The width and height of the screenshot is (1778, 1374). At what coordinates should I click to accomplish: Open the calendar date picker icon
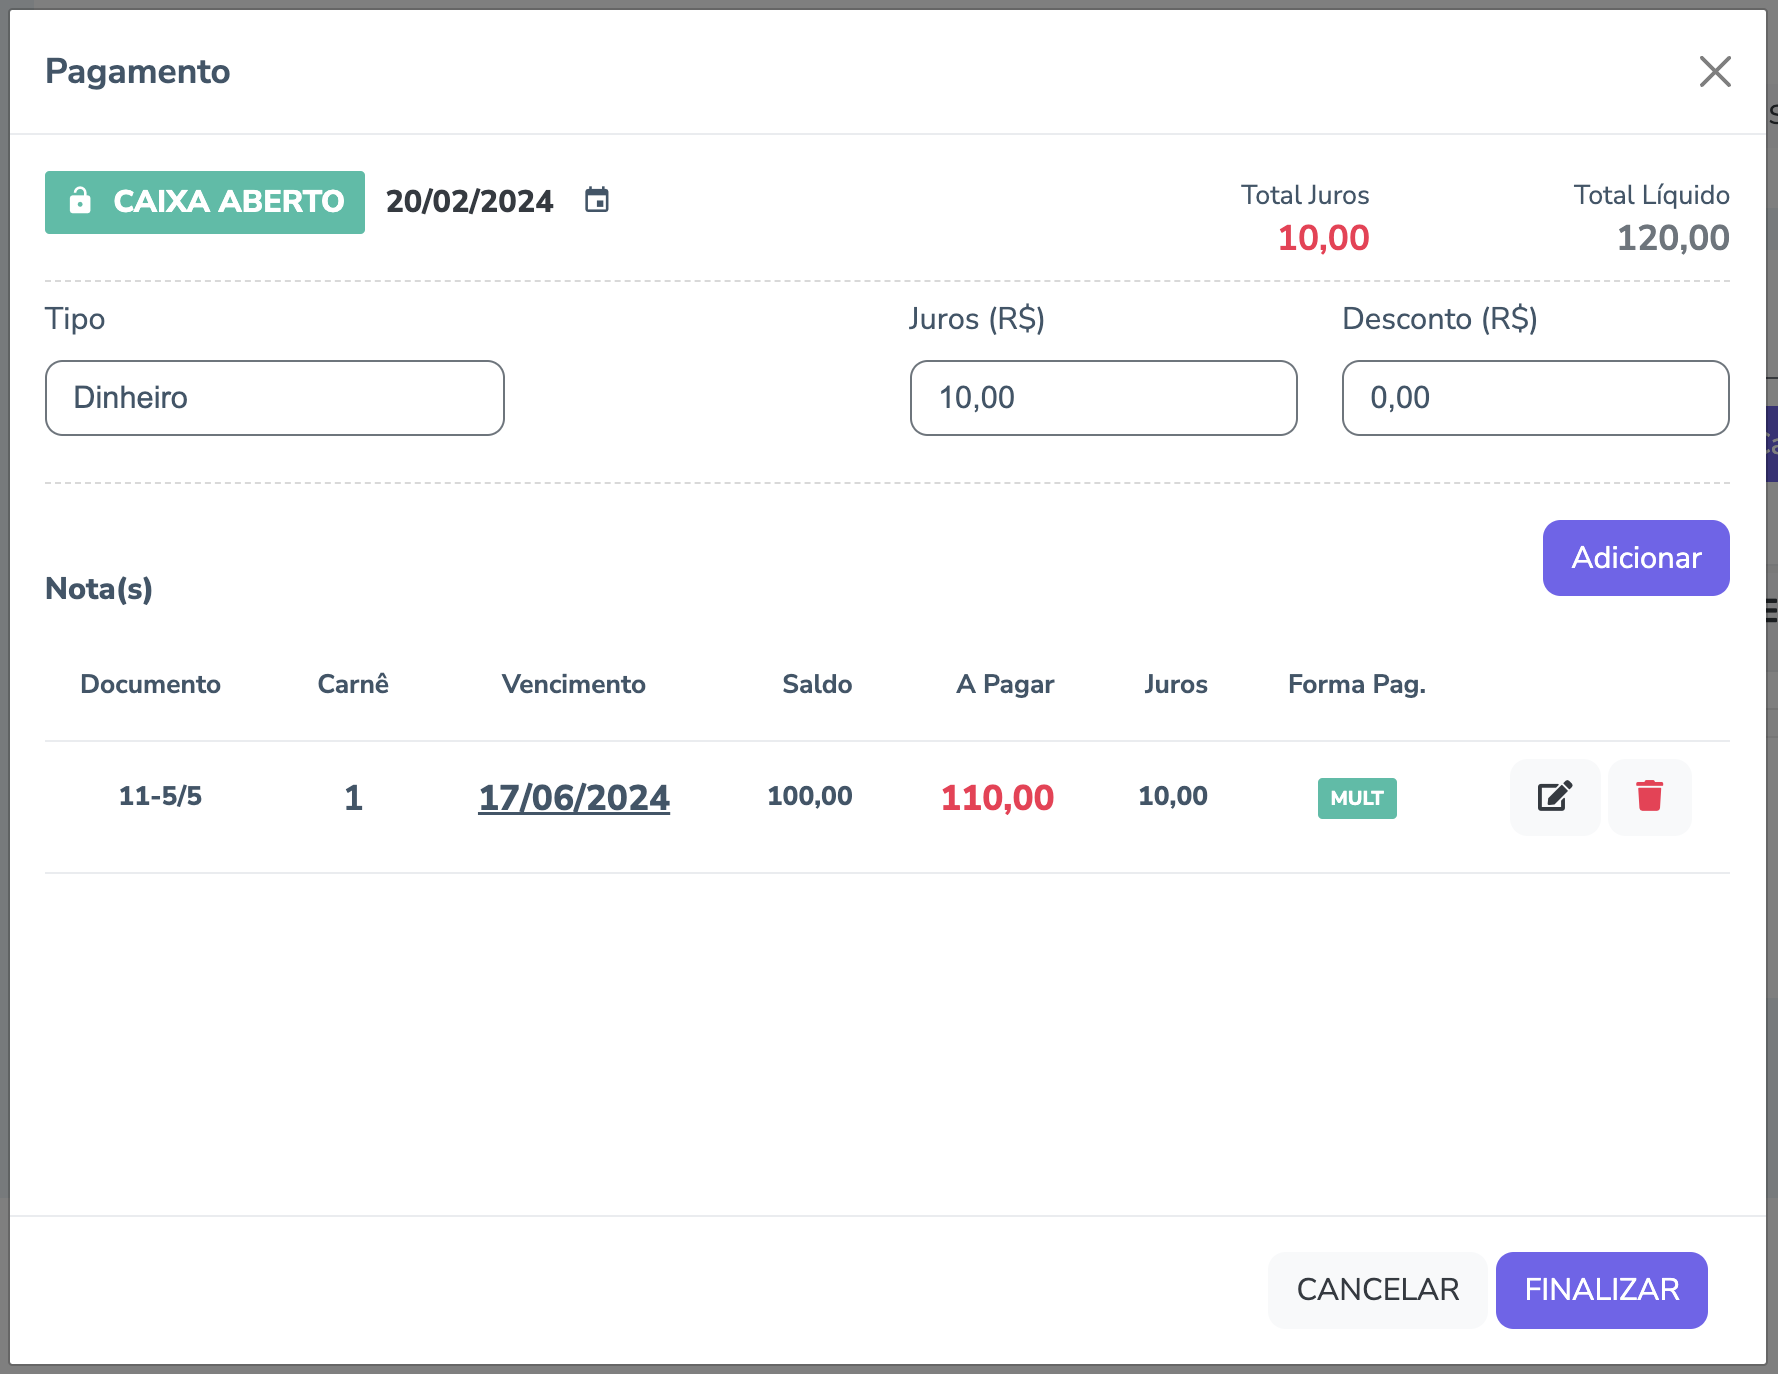coord(597,200)
